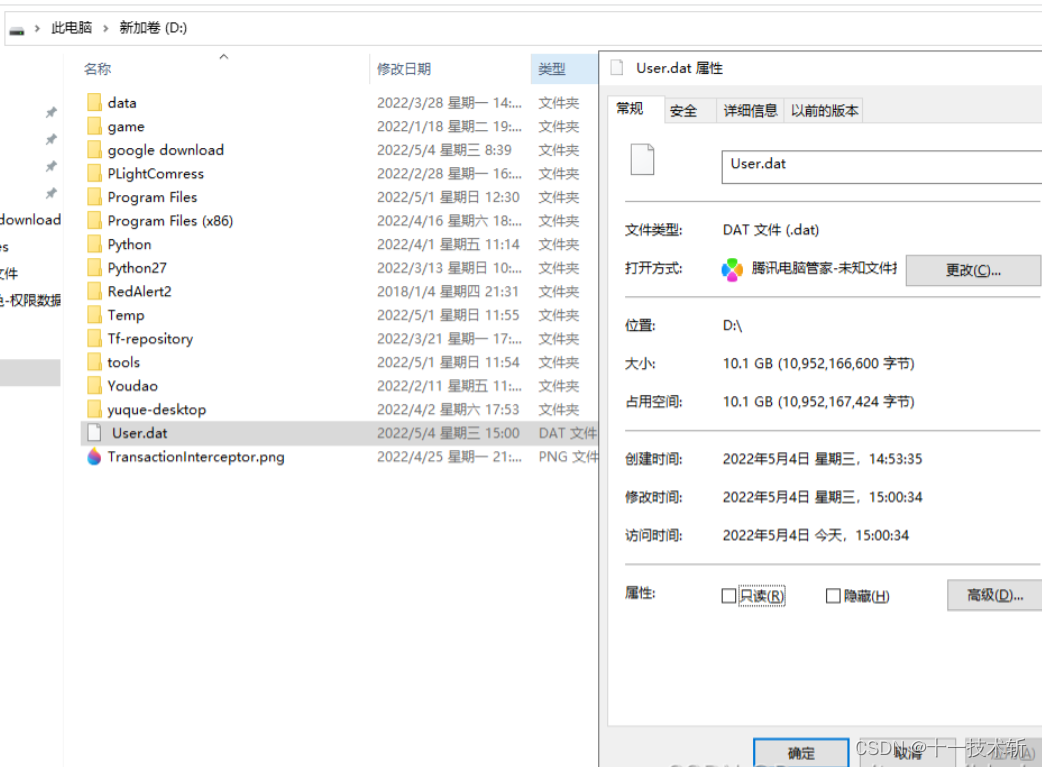Click the RedAlert2 folder icon
The image size is (1042, 767).
click(x=94, y=291)
